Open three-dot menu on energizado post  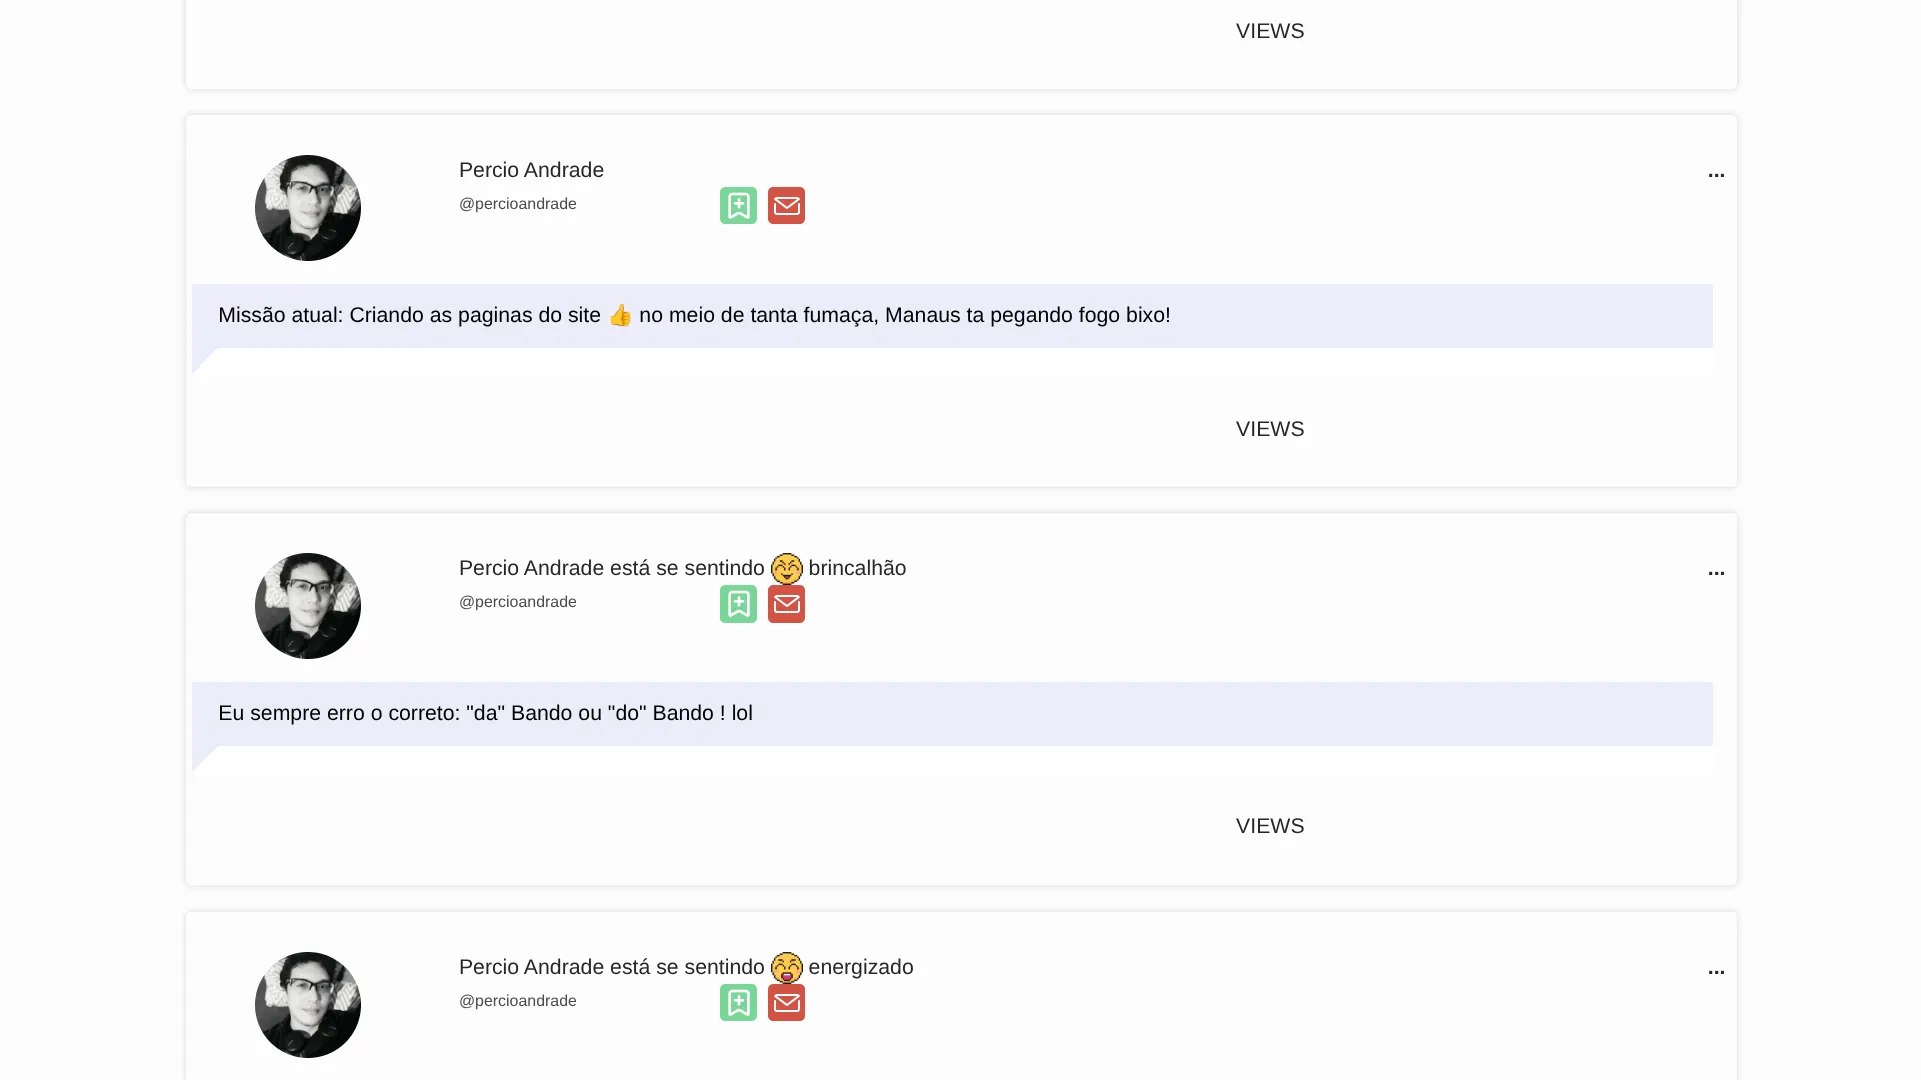[x=1716, y=972]
